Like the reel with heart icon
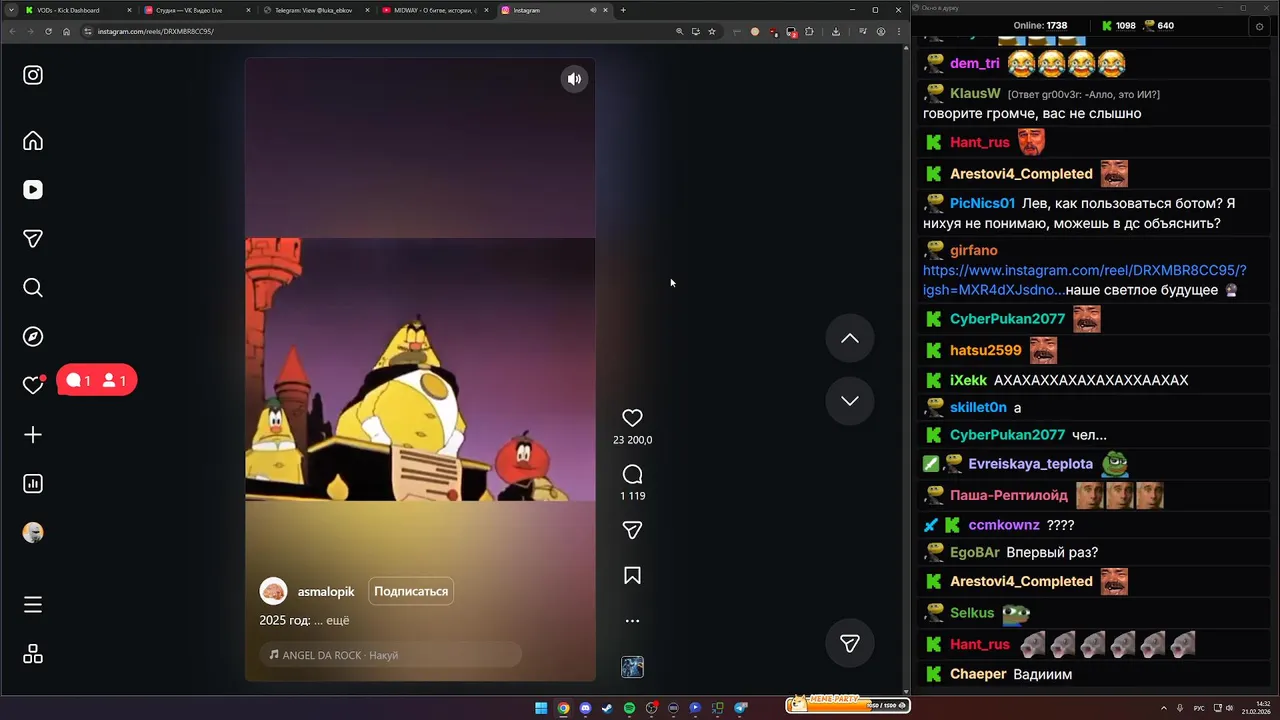1280x720 pixels. tap(632, 418)
